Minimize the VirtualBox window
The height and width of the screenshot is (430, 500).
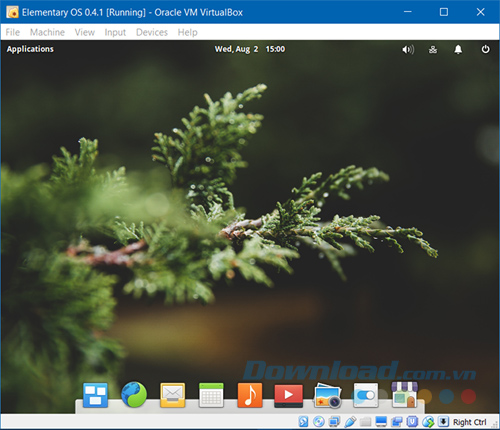(407, 12)
